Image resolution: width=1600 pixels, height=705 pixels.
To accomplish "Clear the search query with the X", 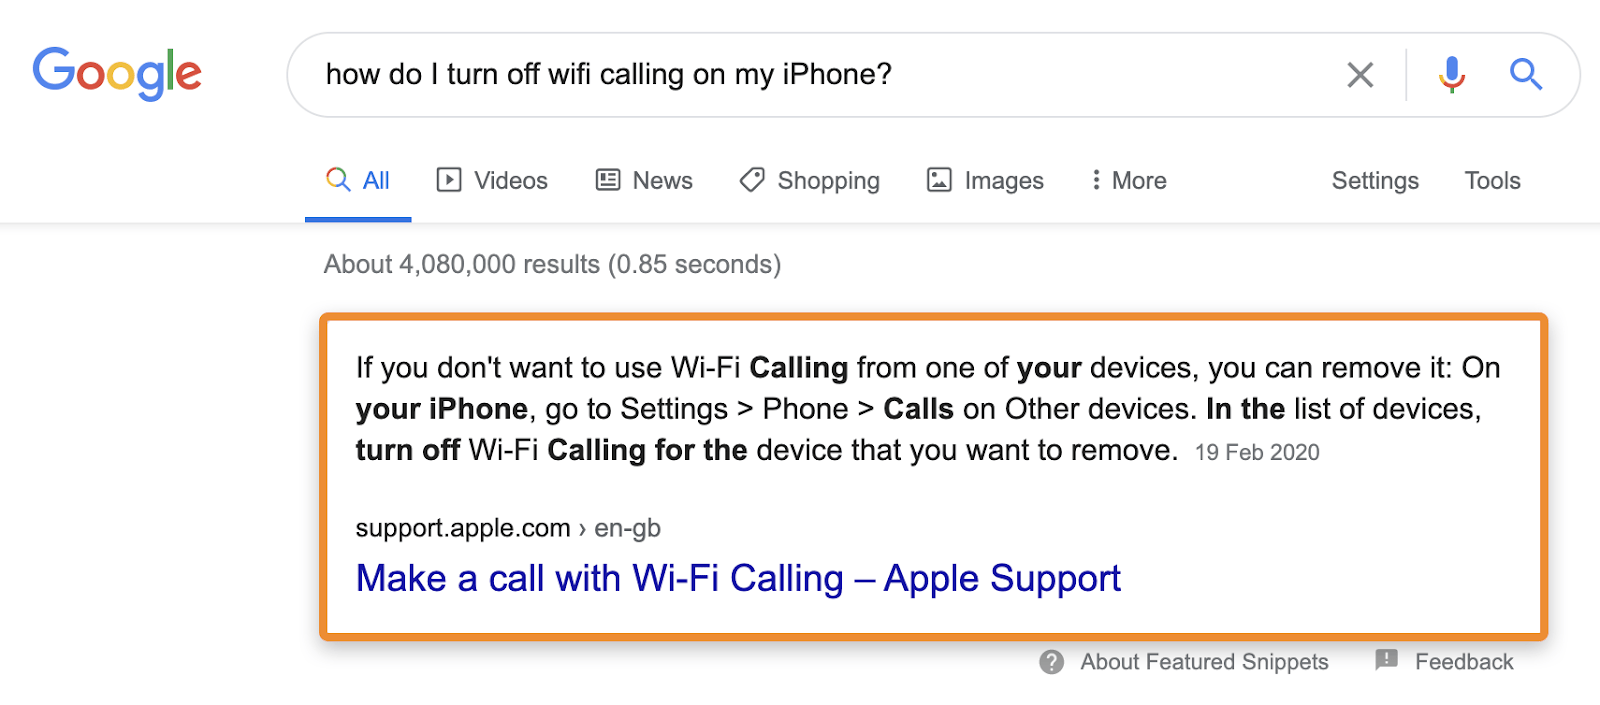I will coord(1359,74).
